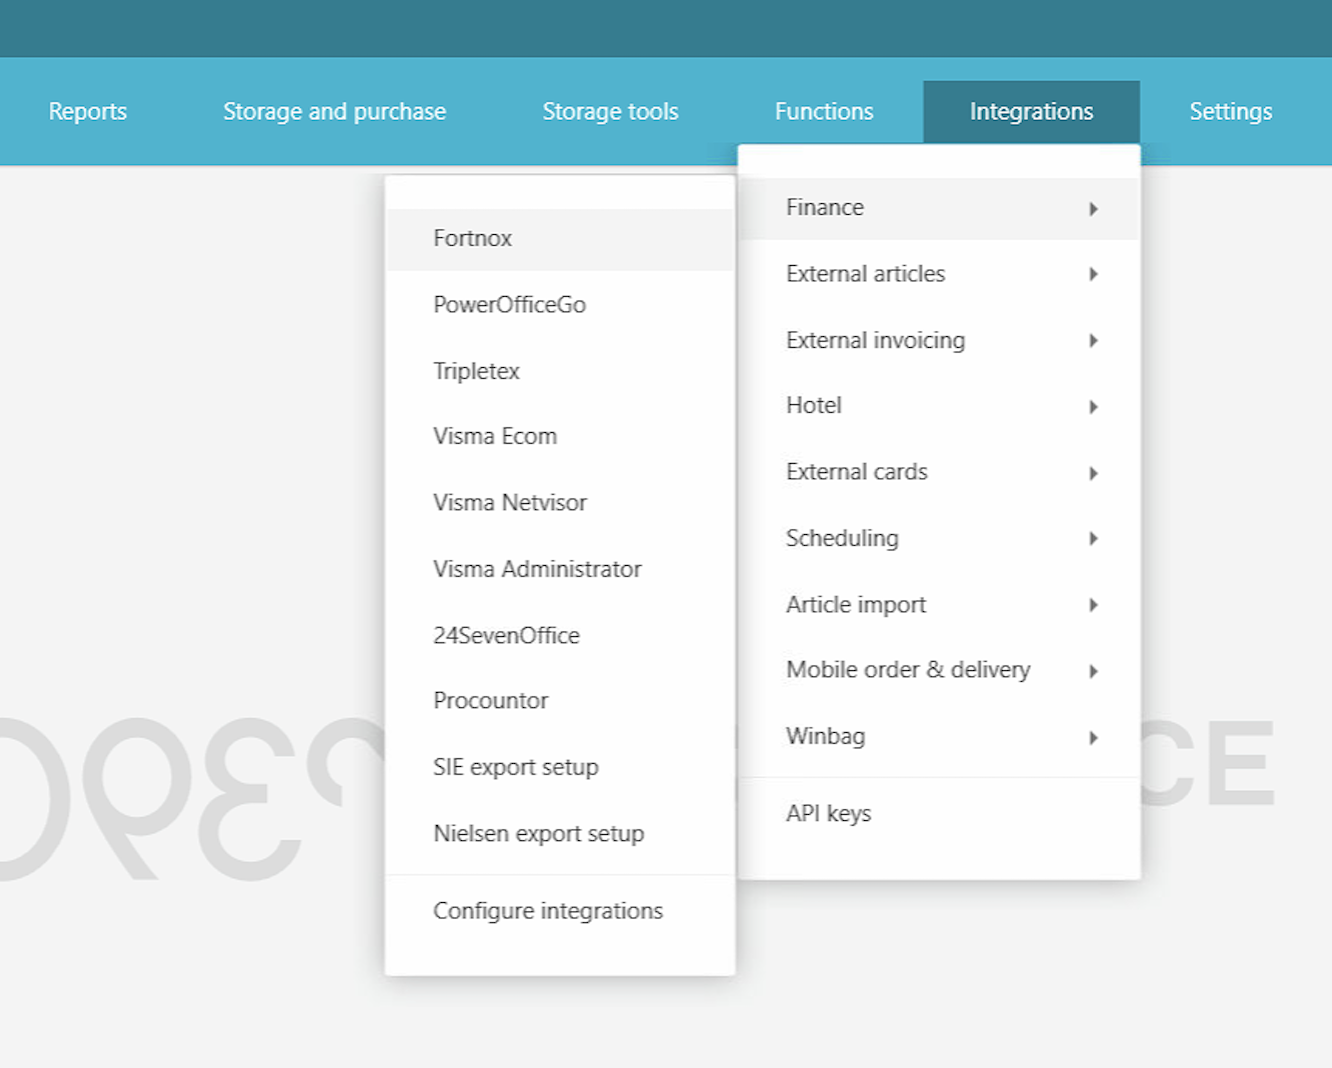The width and height of the screenshot is (1332, 1068).
Task: Open the Reports tab
Action: click(x=88, y=112)
